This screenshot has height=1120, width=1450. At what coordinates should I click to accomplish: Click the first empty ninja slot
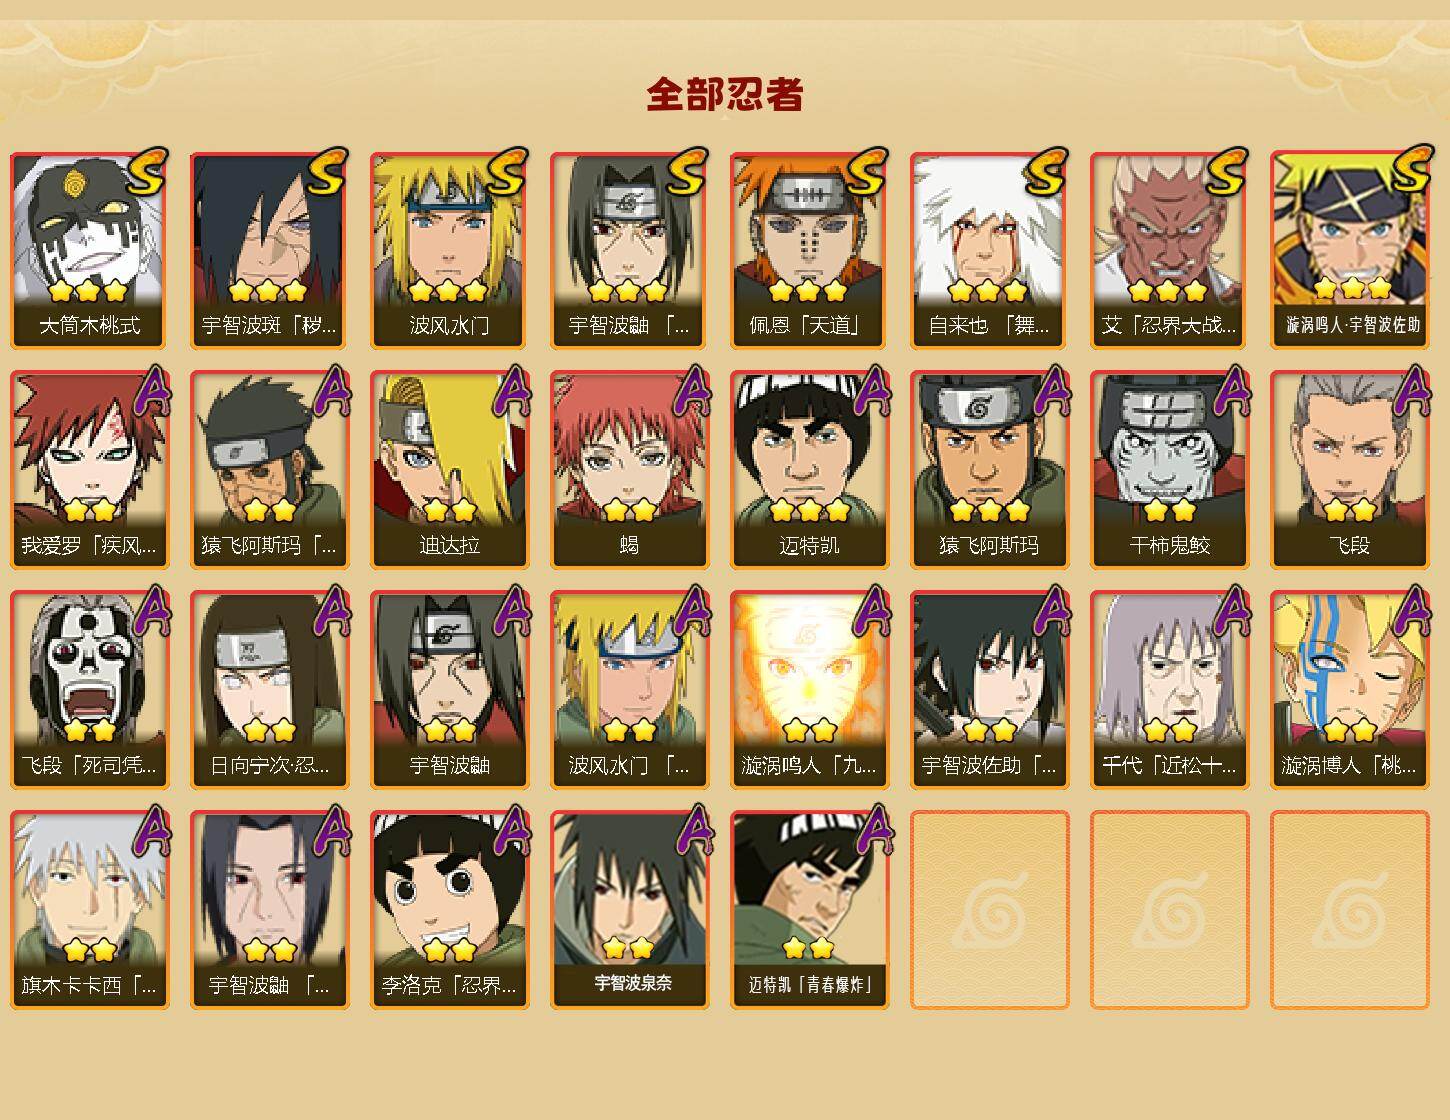[989, 910]
